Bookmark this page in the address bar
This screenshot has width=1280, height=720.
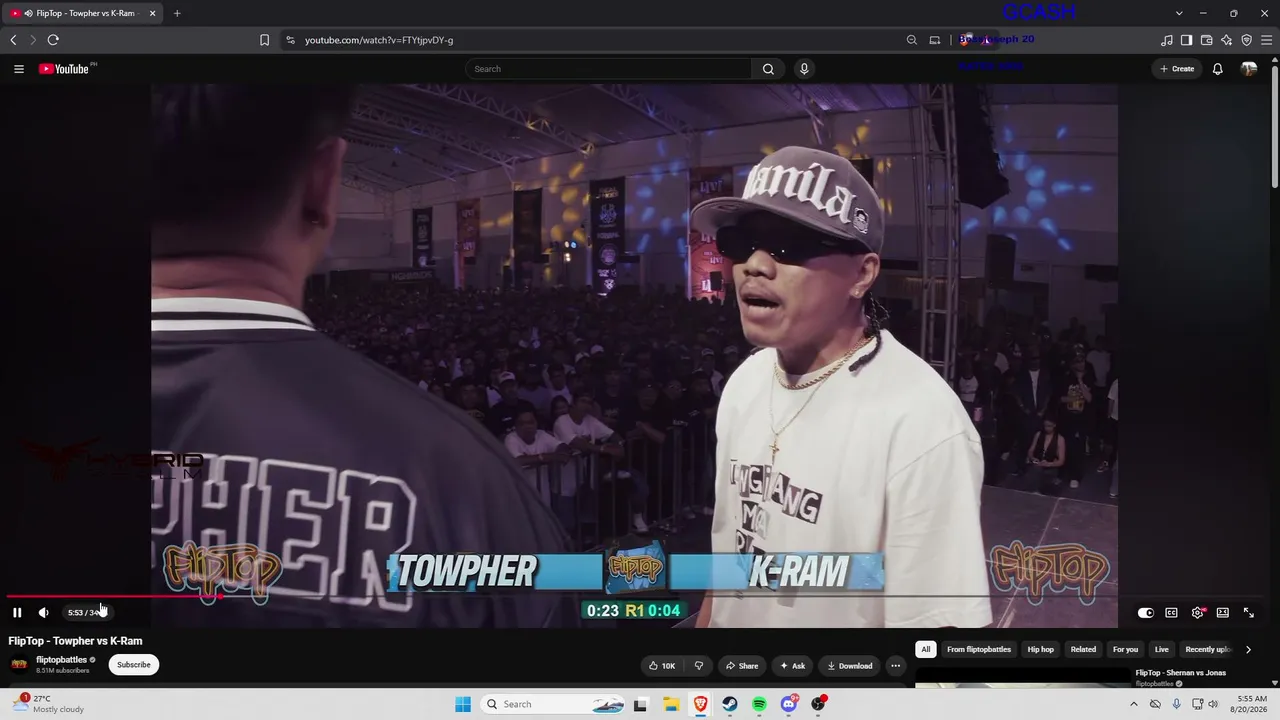(264, 40)
